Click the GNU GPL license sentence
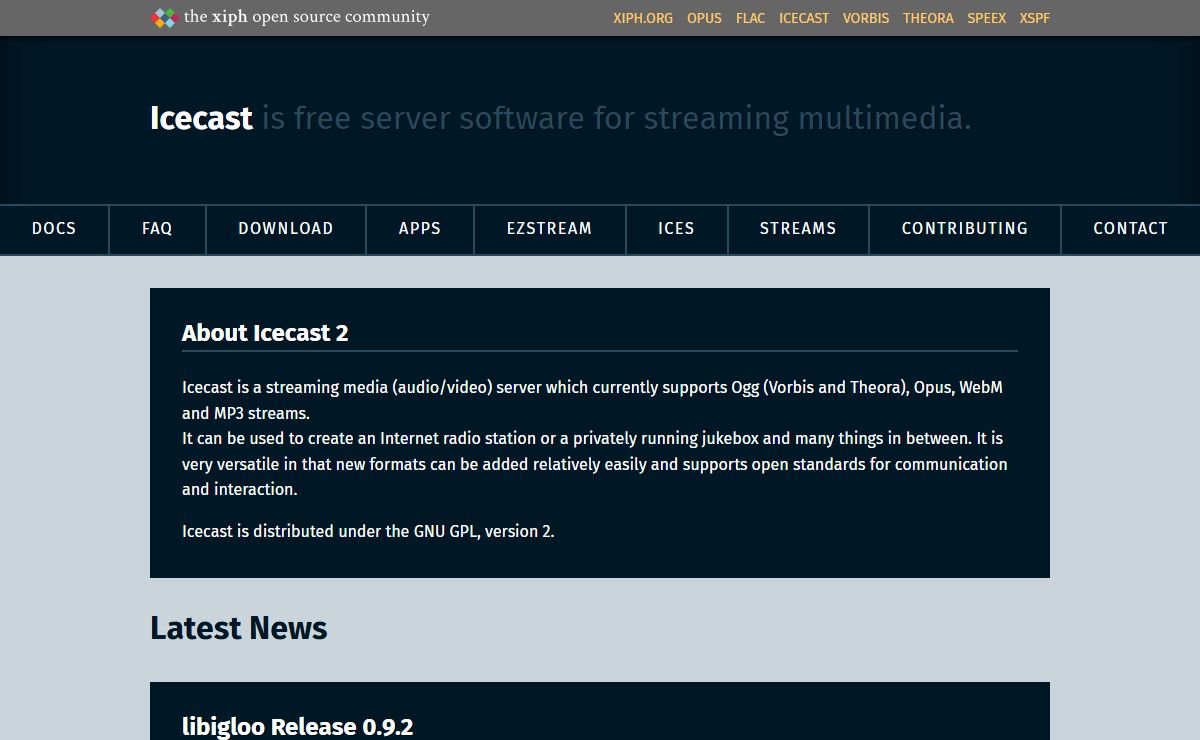1200x740 pixels. (x=368, y=531)
